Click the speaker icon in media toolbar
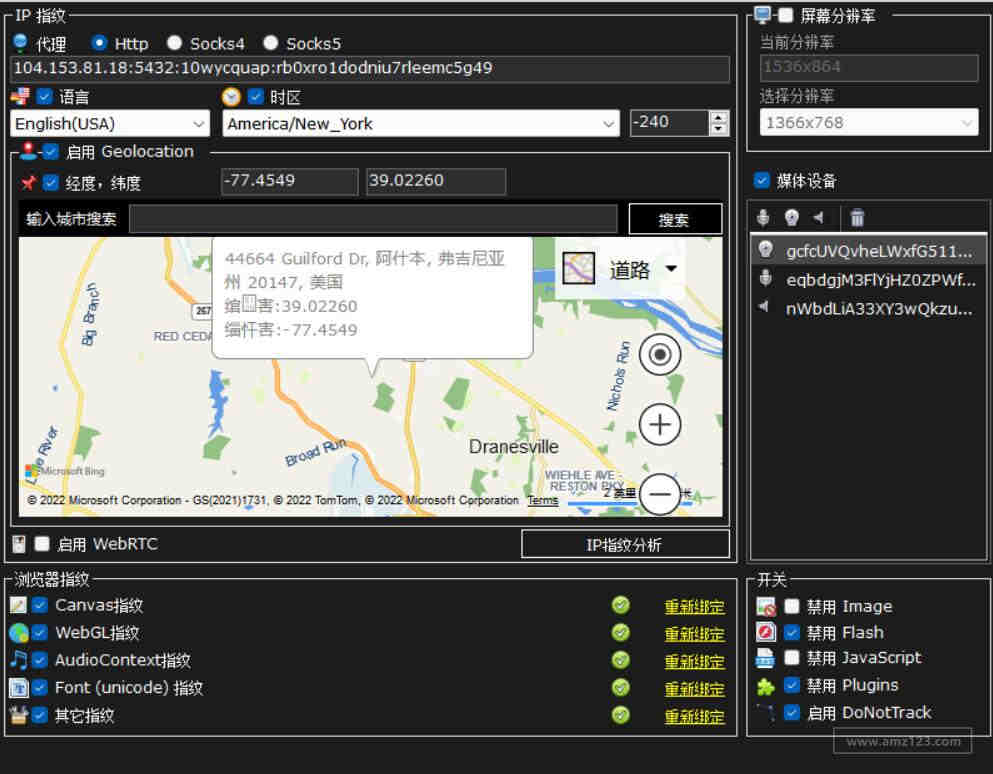This screenshot has height=774, width=993. tap(818, 217)
